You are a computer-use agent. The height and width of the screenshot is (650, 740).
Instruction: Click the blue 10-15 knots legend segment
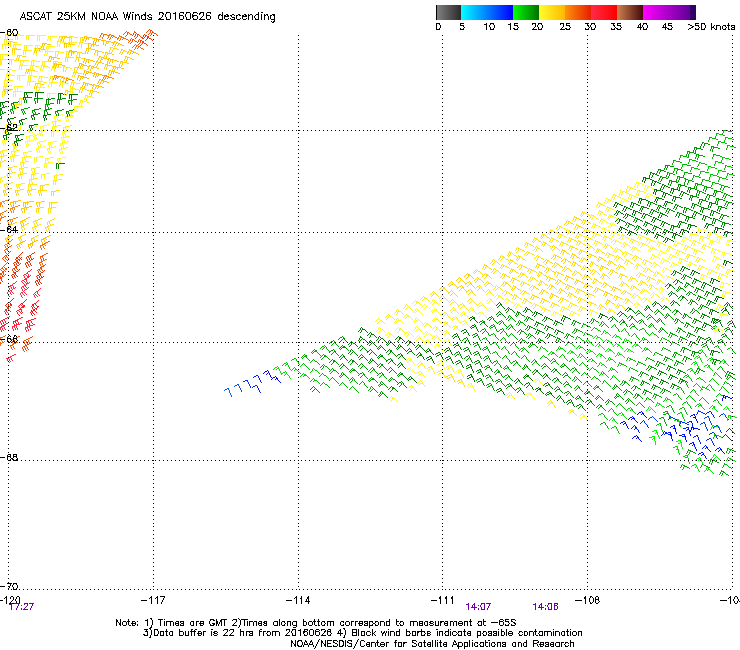click(x=500, y=12)
